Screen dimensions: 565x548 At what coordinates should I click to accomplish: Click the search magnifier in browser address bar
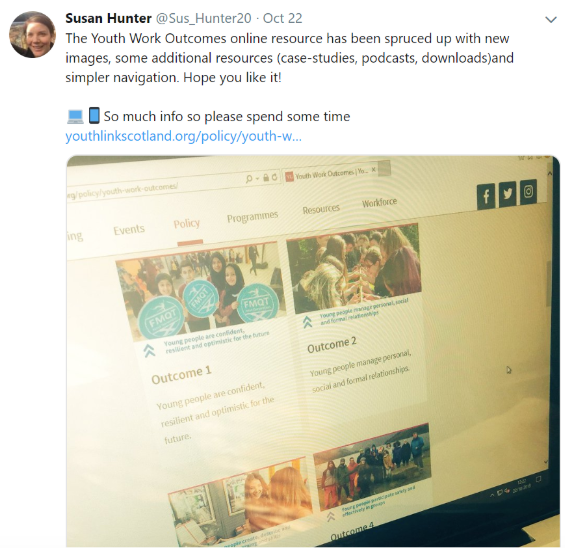[249, 178]
